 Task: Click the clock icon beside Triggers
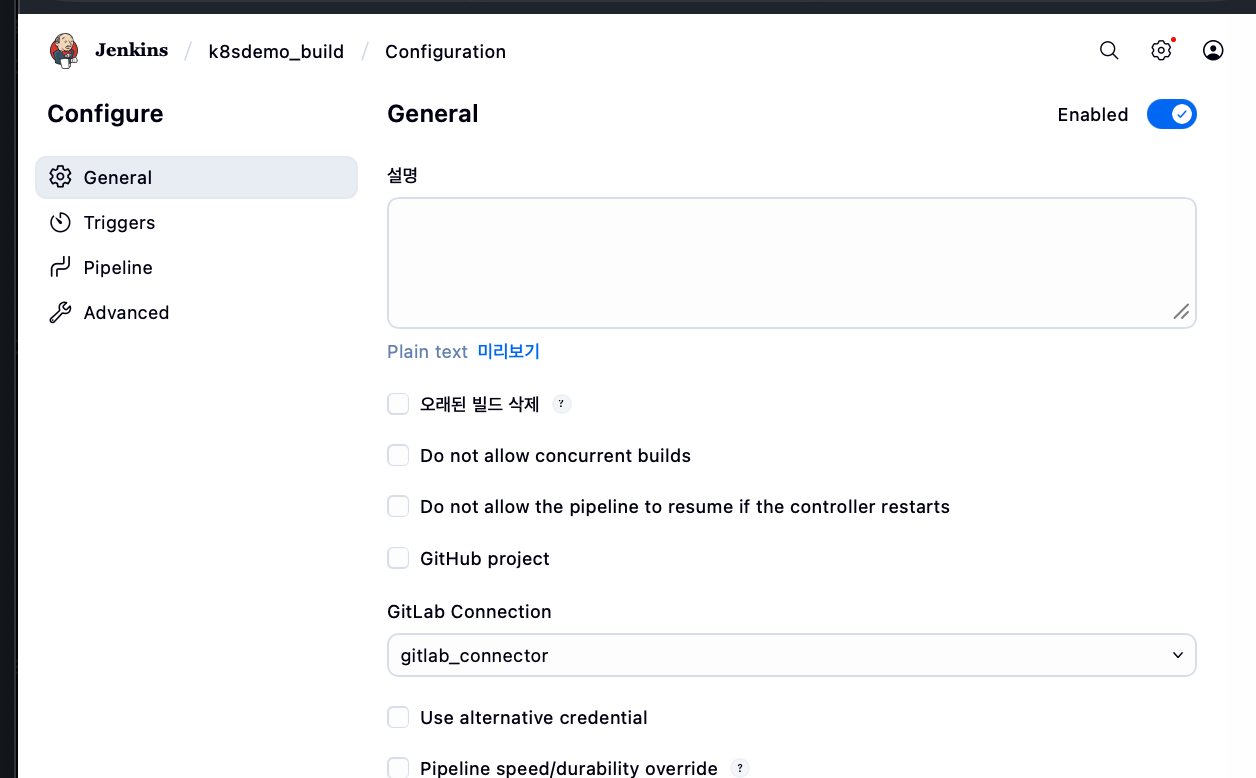click(61, 222)
